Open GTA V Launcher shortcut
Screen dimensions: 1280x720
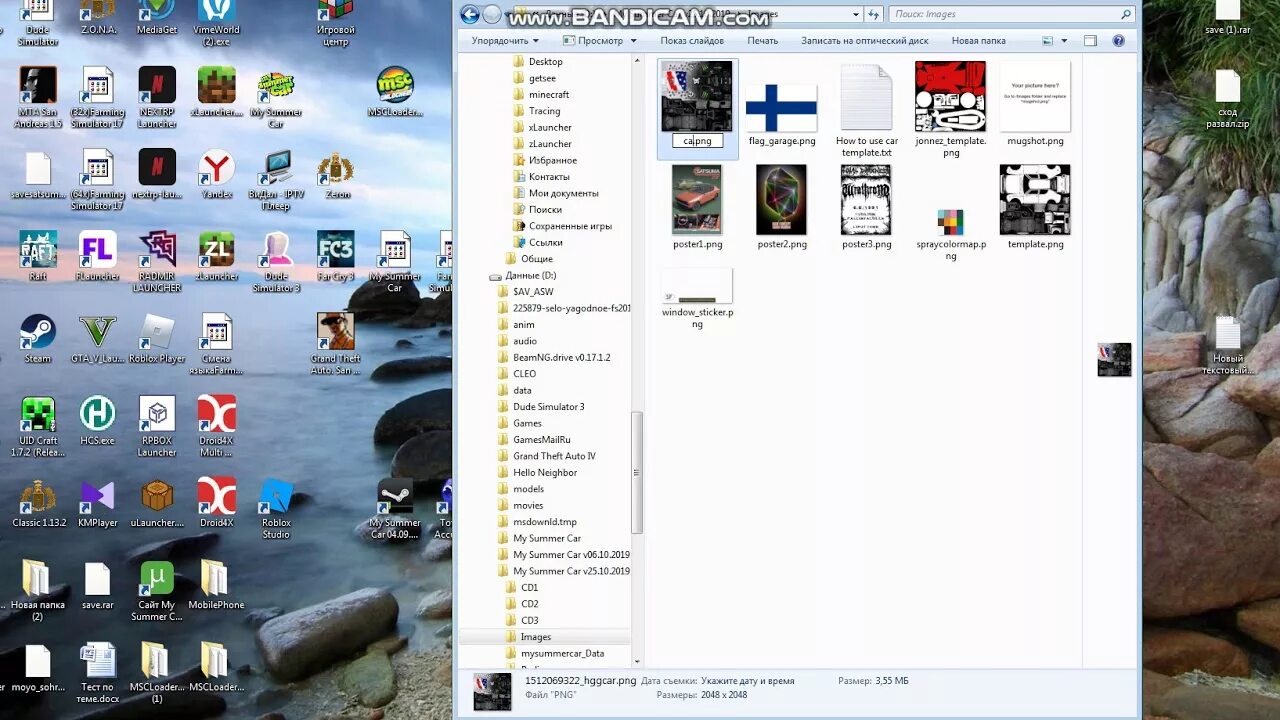point(98,338)
